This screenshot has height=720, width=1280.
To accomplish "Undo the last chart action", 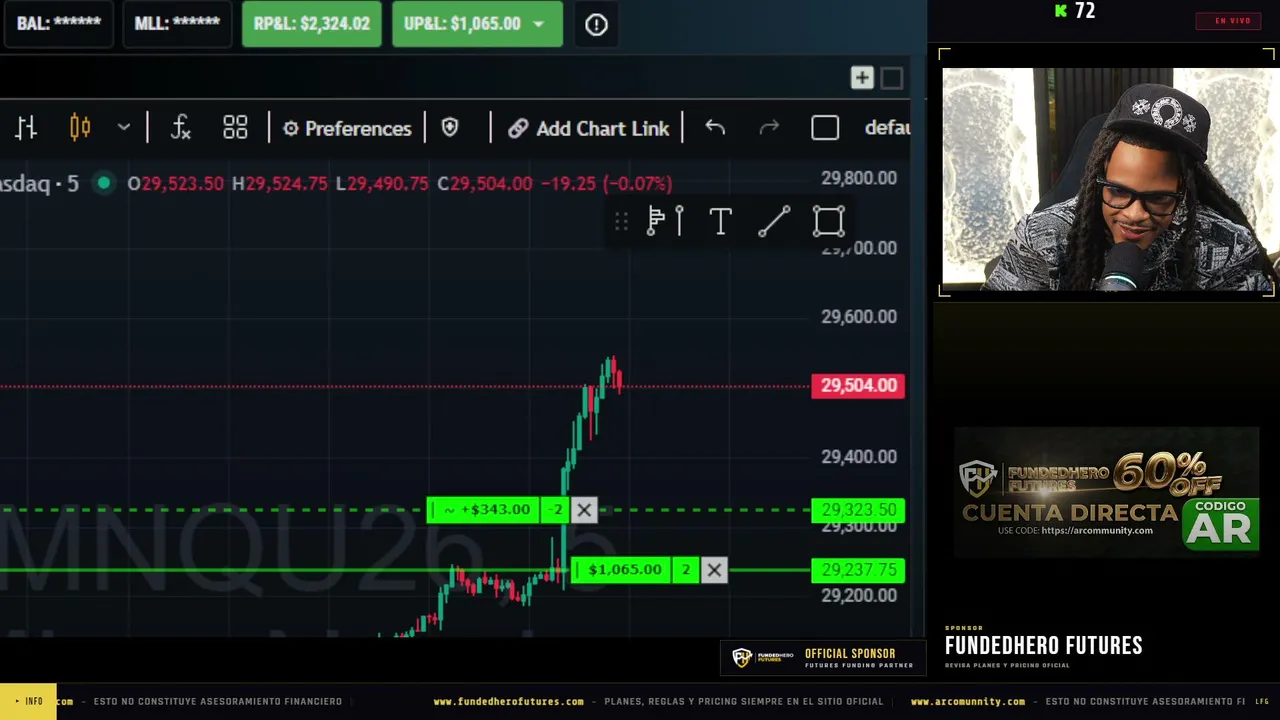I will [715, 128].
